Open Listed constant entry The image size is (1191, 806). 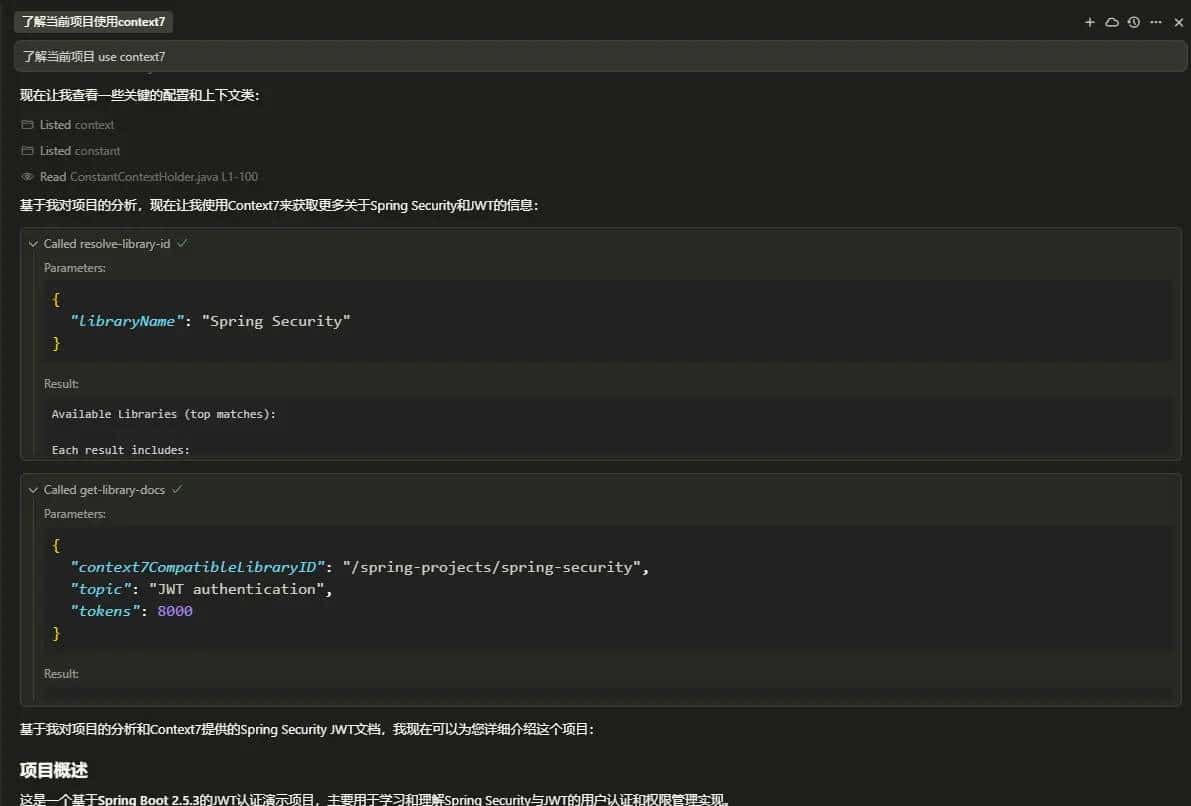80,150
